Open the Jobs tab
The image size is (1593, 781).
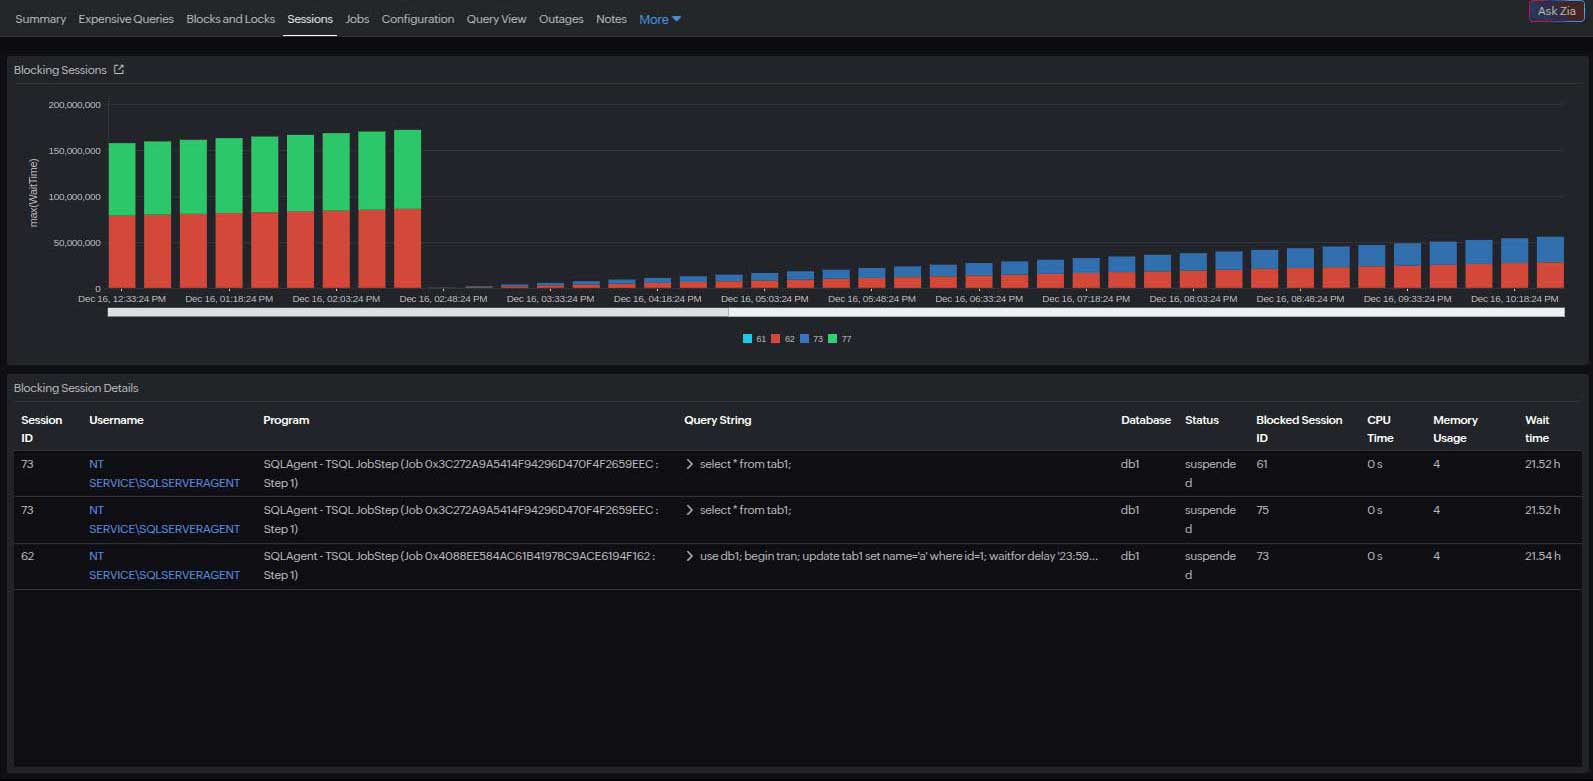(x=357, y=19)
